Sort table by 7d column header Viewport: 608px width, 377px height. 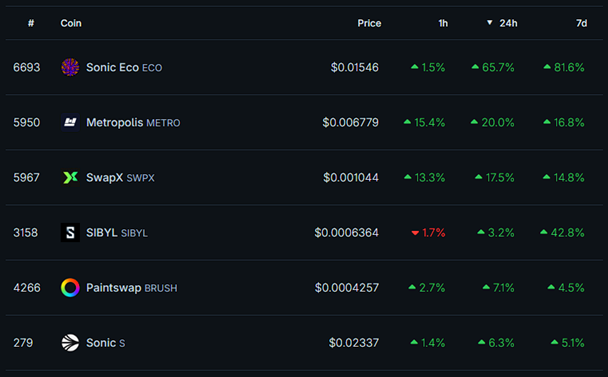pyautogui.click(x=582, y=23)
